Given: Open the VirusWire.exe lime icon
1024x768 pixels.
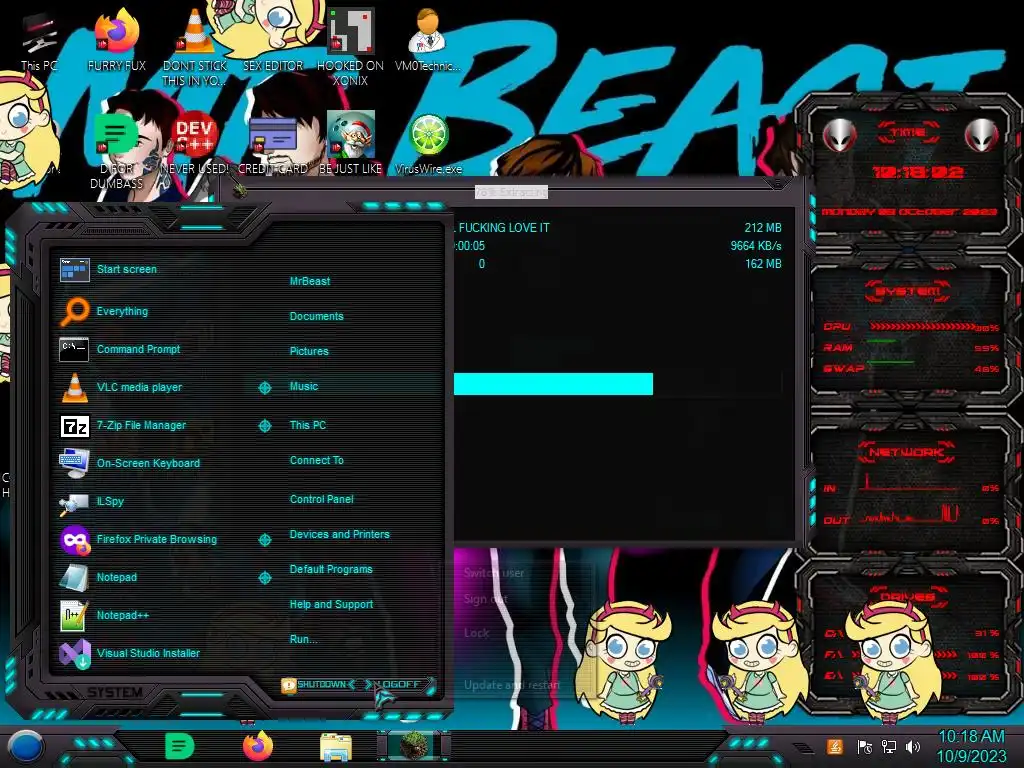Looking at the screenshot, I should click(x=428, y=144).
